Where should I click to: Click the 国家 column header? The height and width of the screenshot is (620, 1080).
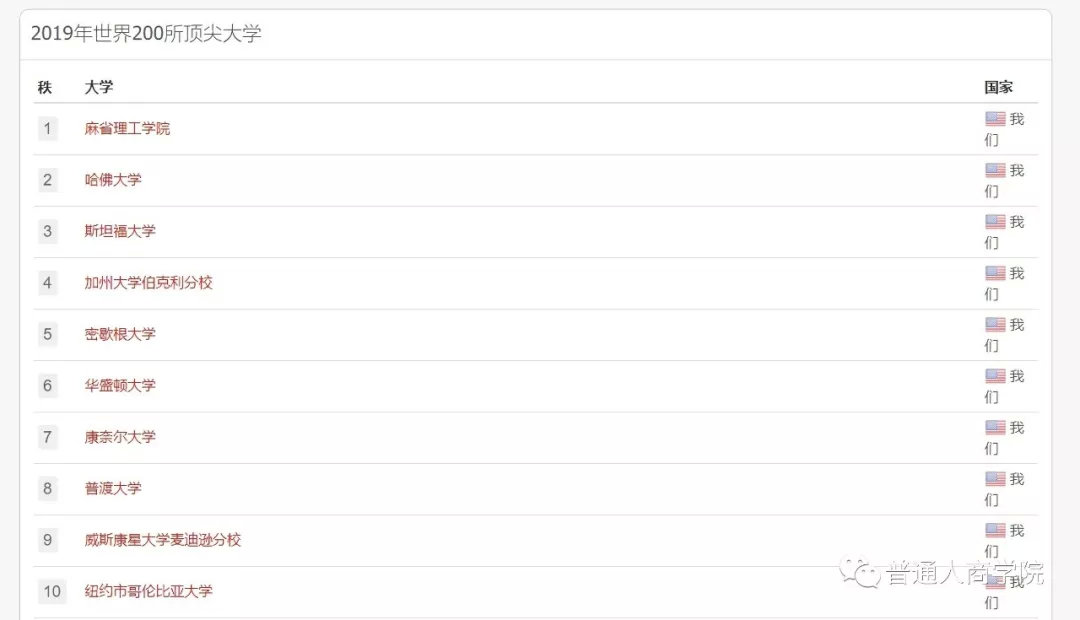coord(998,87)
